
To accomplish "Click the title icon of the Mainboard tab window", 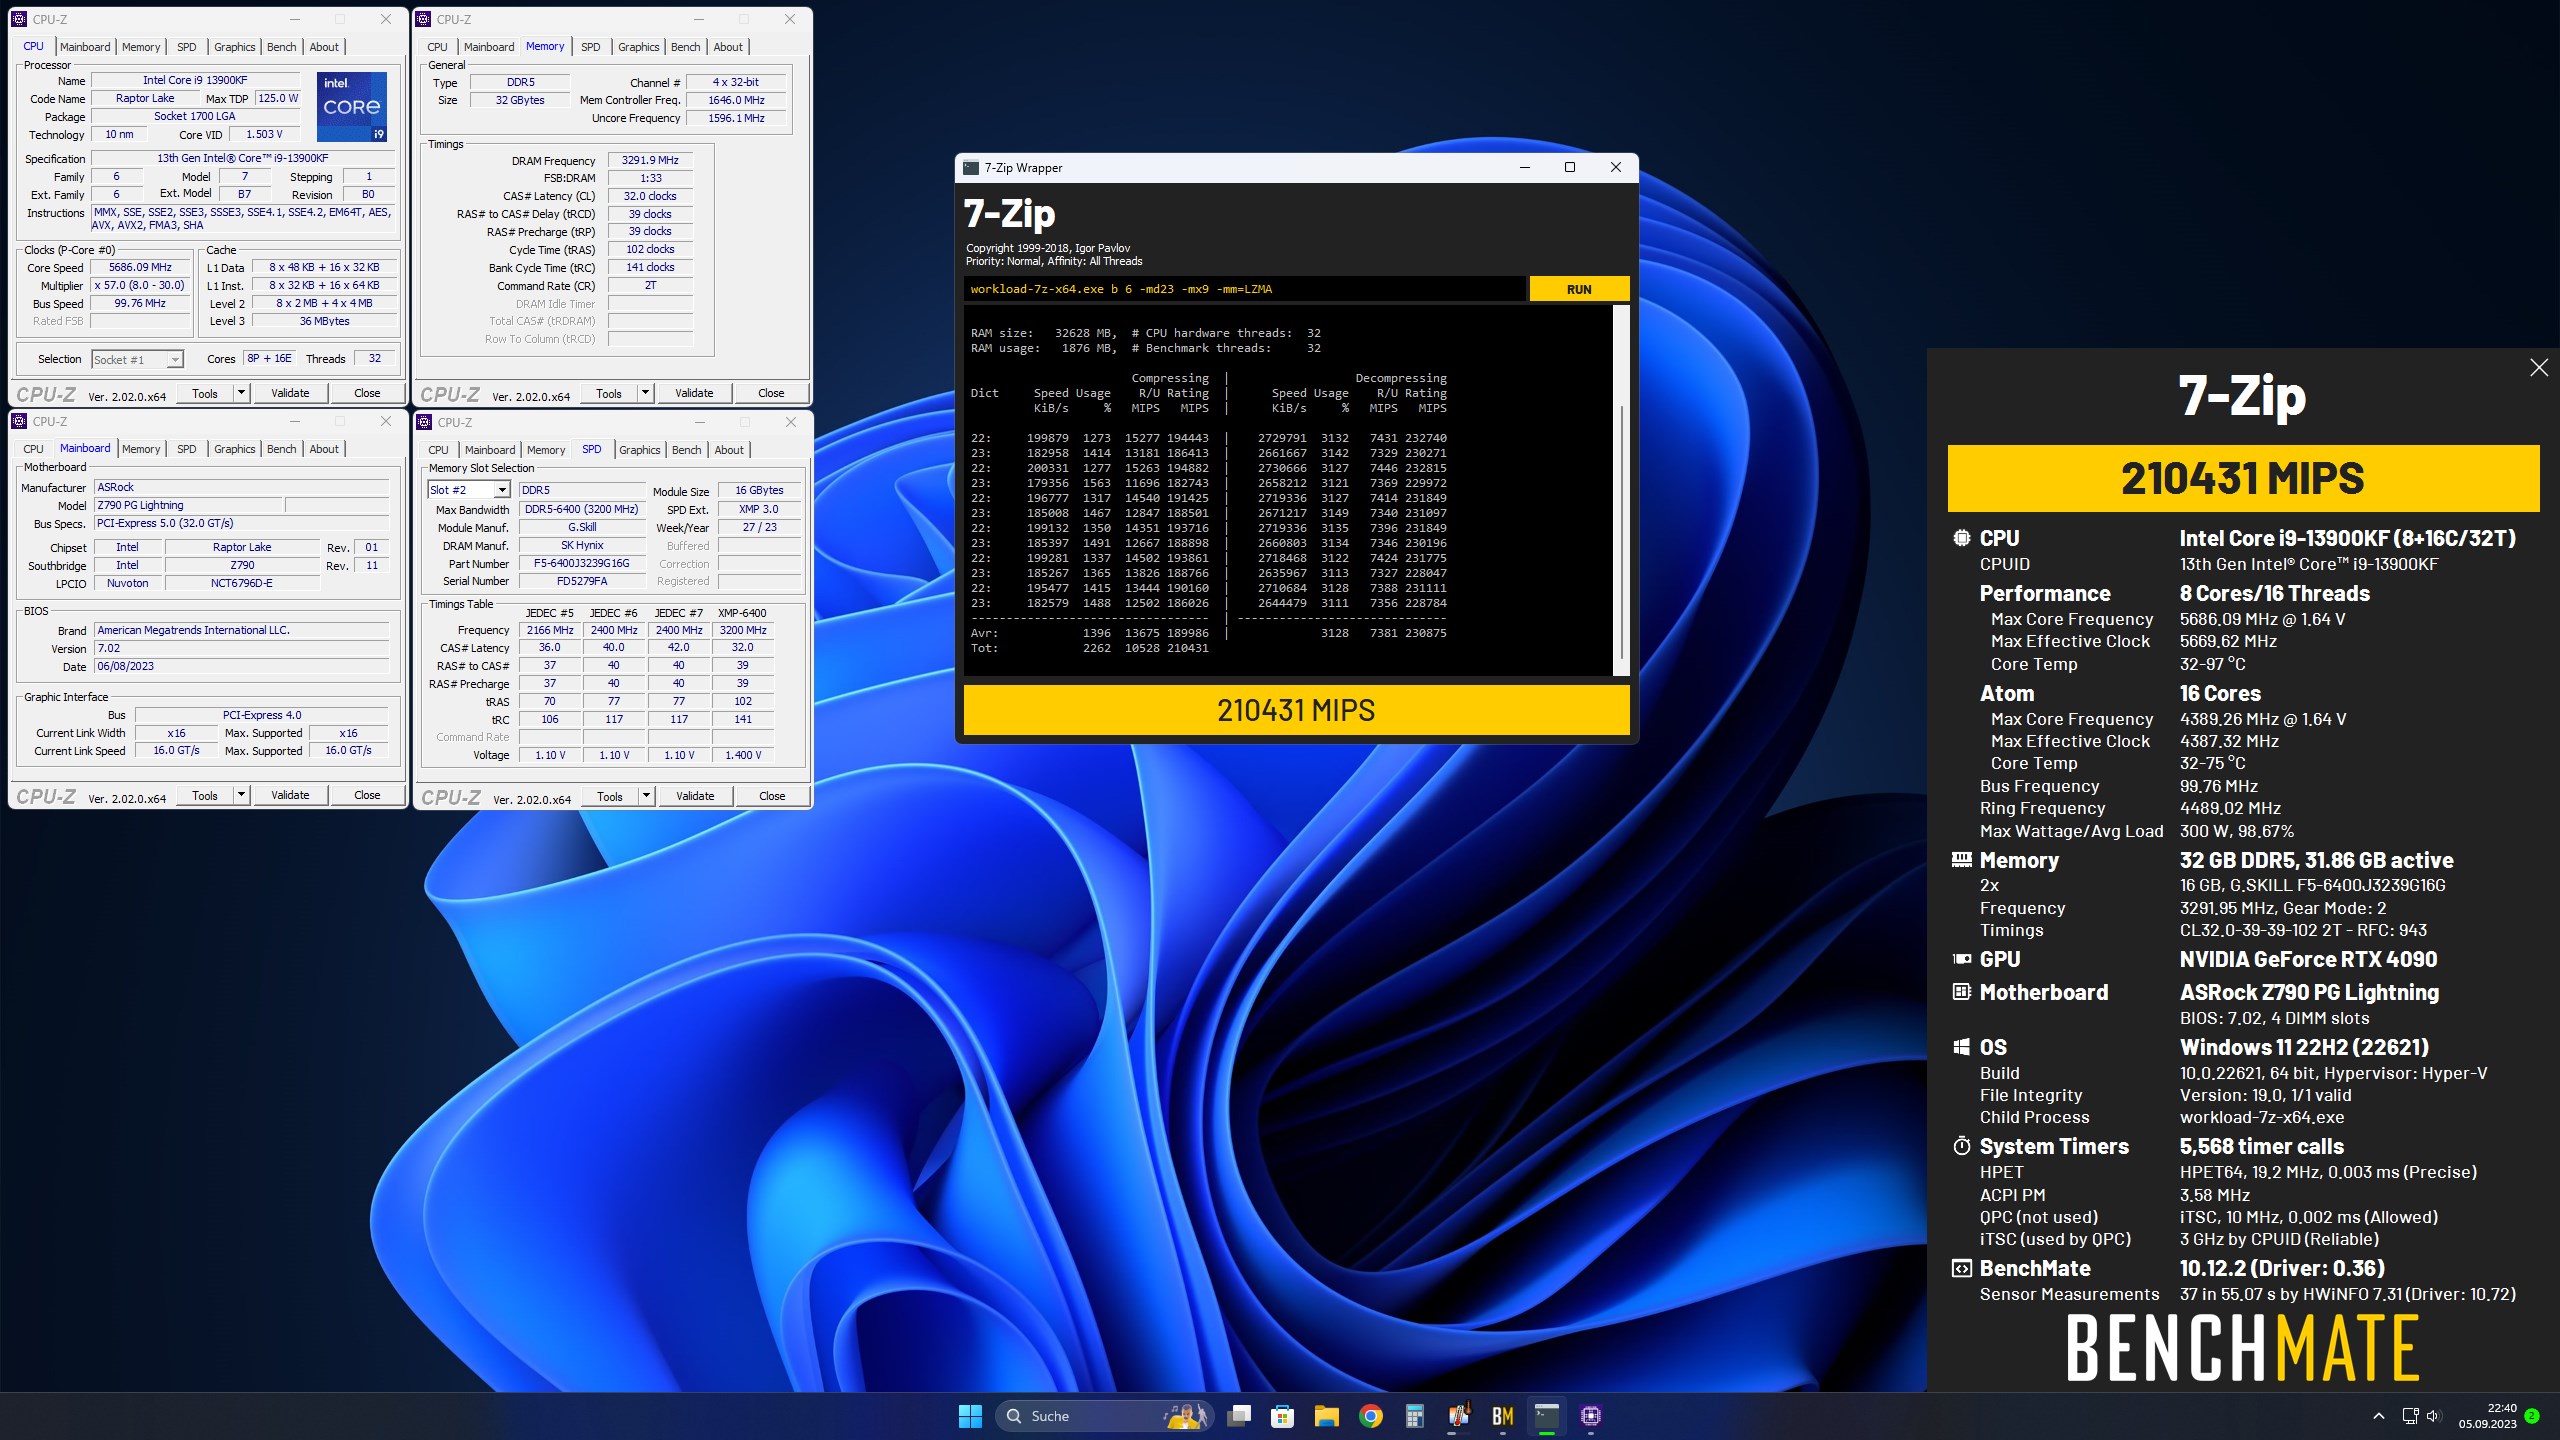I will (x=20, y=421).
